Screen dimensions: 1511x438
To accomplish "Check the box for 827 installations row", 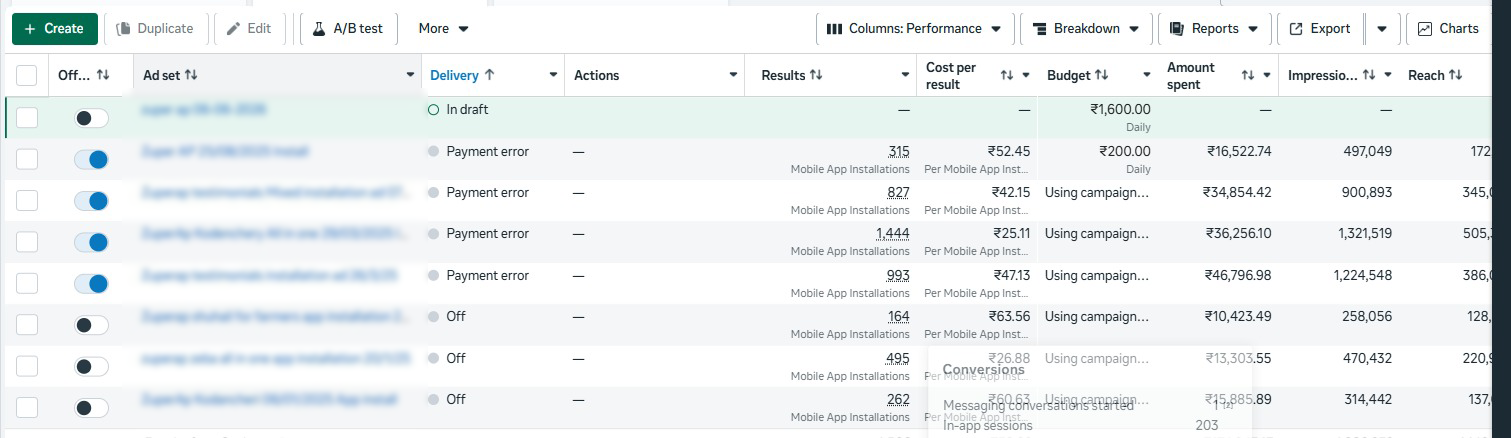I will click(27, 200).
